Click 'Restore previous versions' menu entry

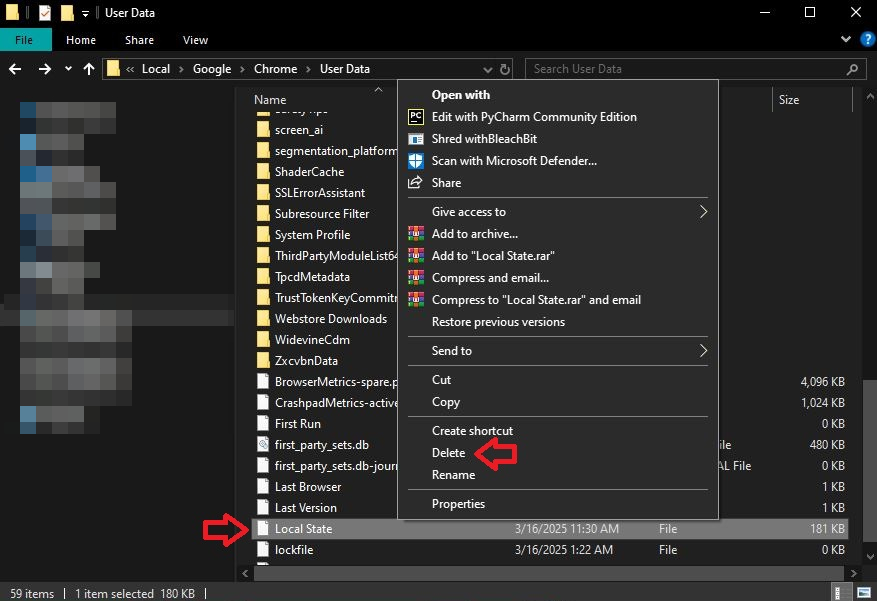tap(498, 321)
